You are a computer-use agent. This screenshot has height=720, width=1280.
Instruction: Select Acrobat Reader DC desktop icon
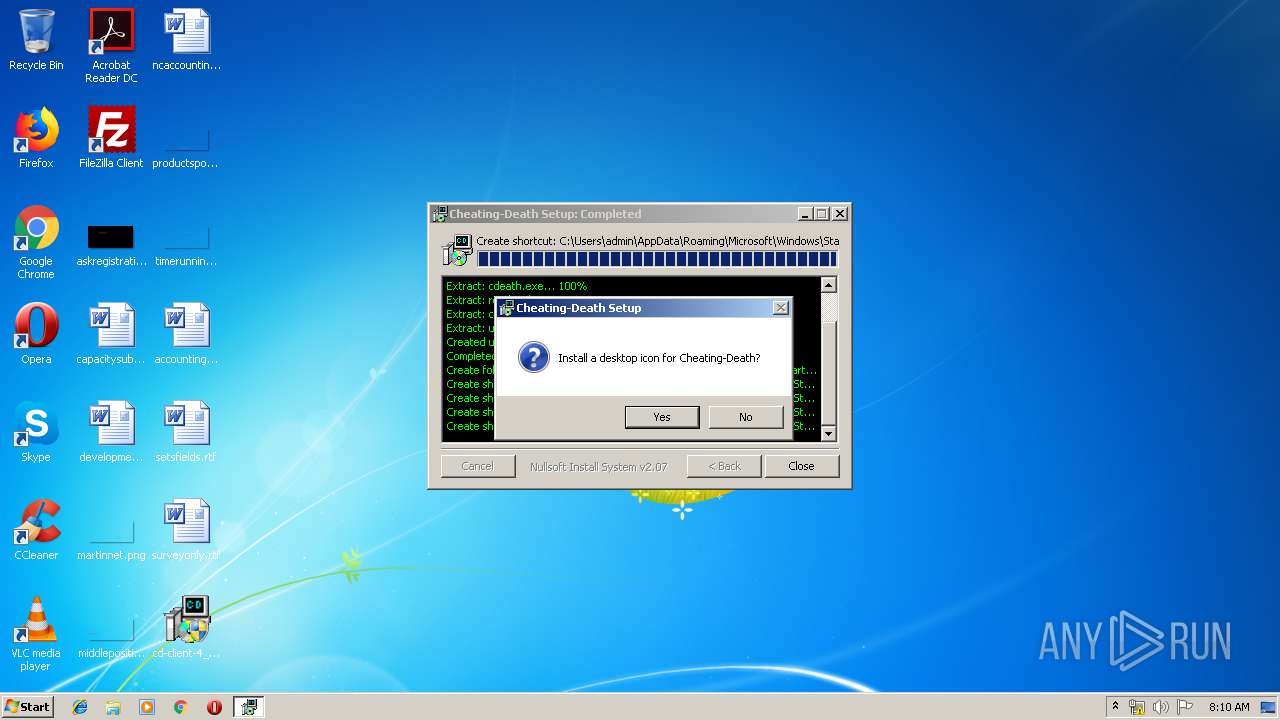pos(111,46)
